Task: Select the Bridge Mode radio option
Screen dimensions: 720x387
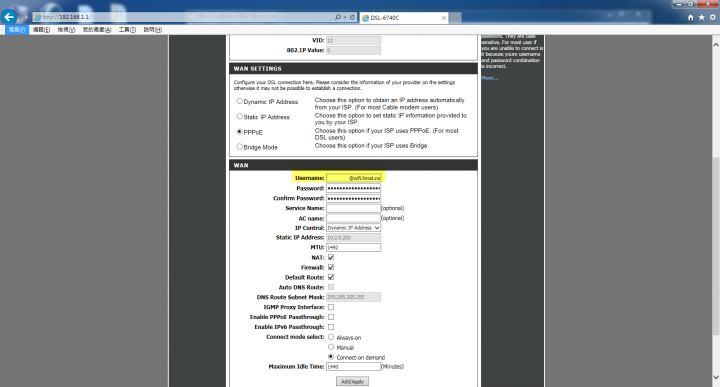Action: point(239,146)
